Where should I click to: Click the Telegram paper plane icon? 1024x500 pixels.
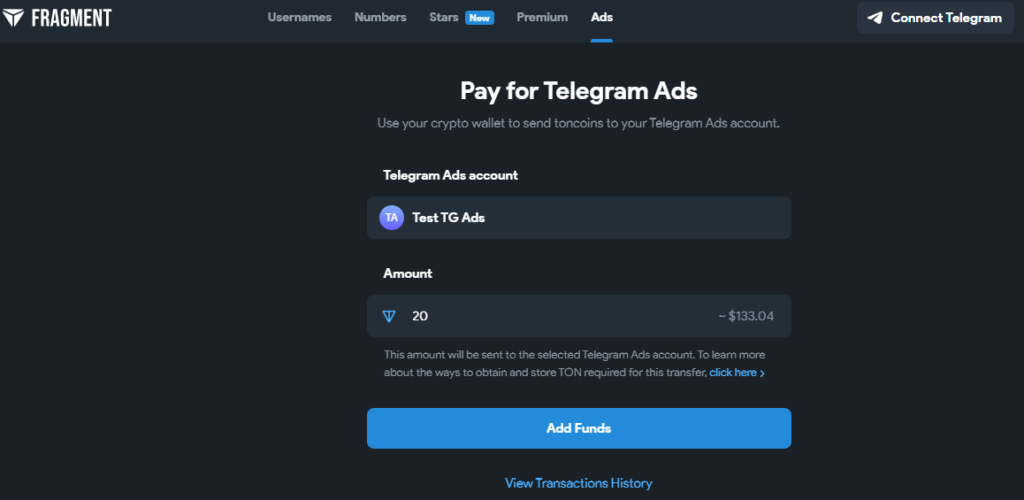[x=875, y=18]
